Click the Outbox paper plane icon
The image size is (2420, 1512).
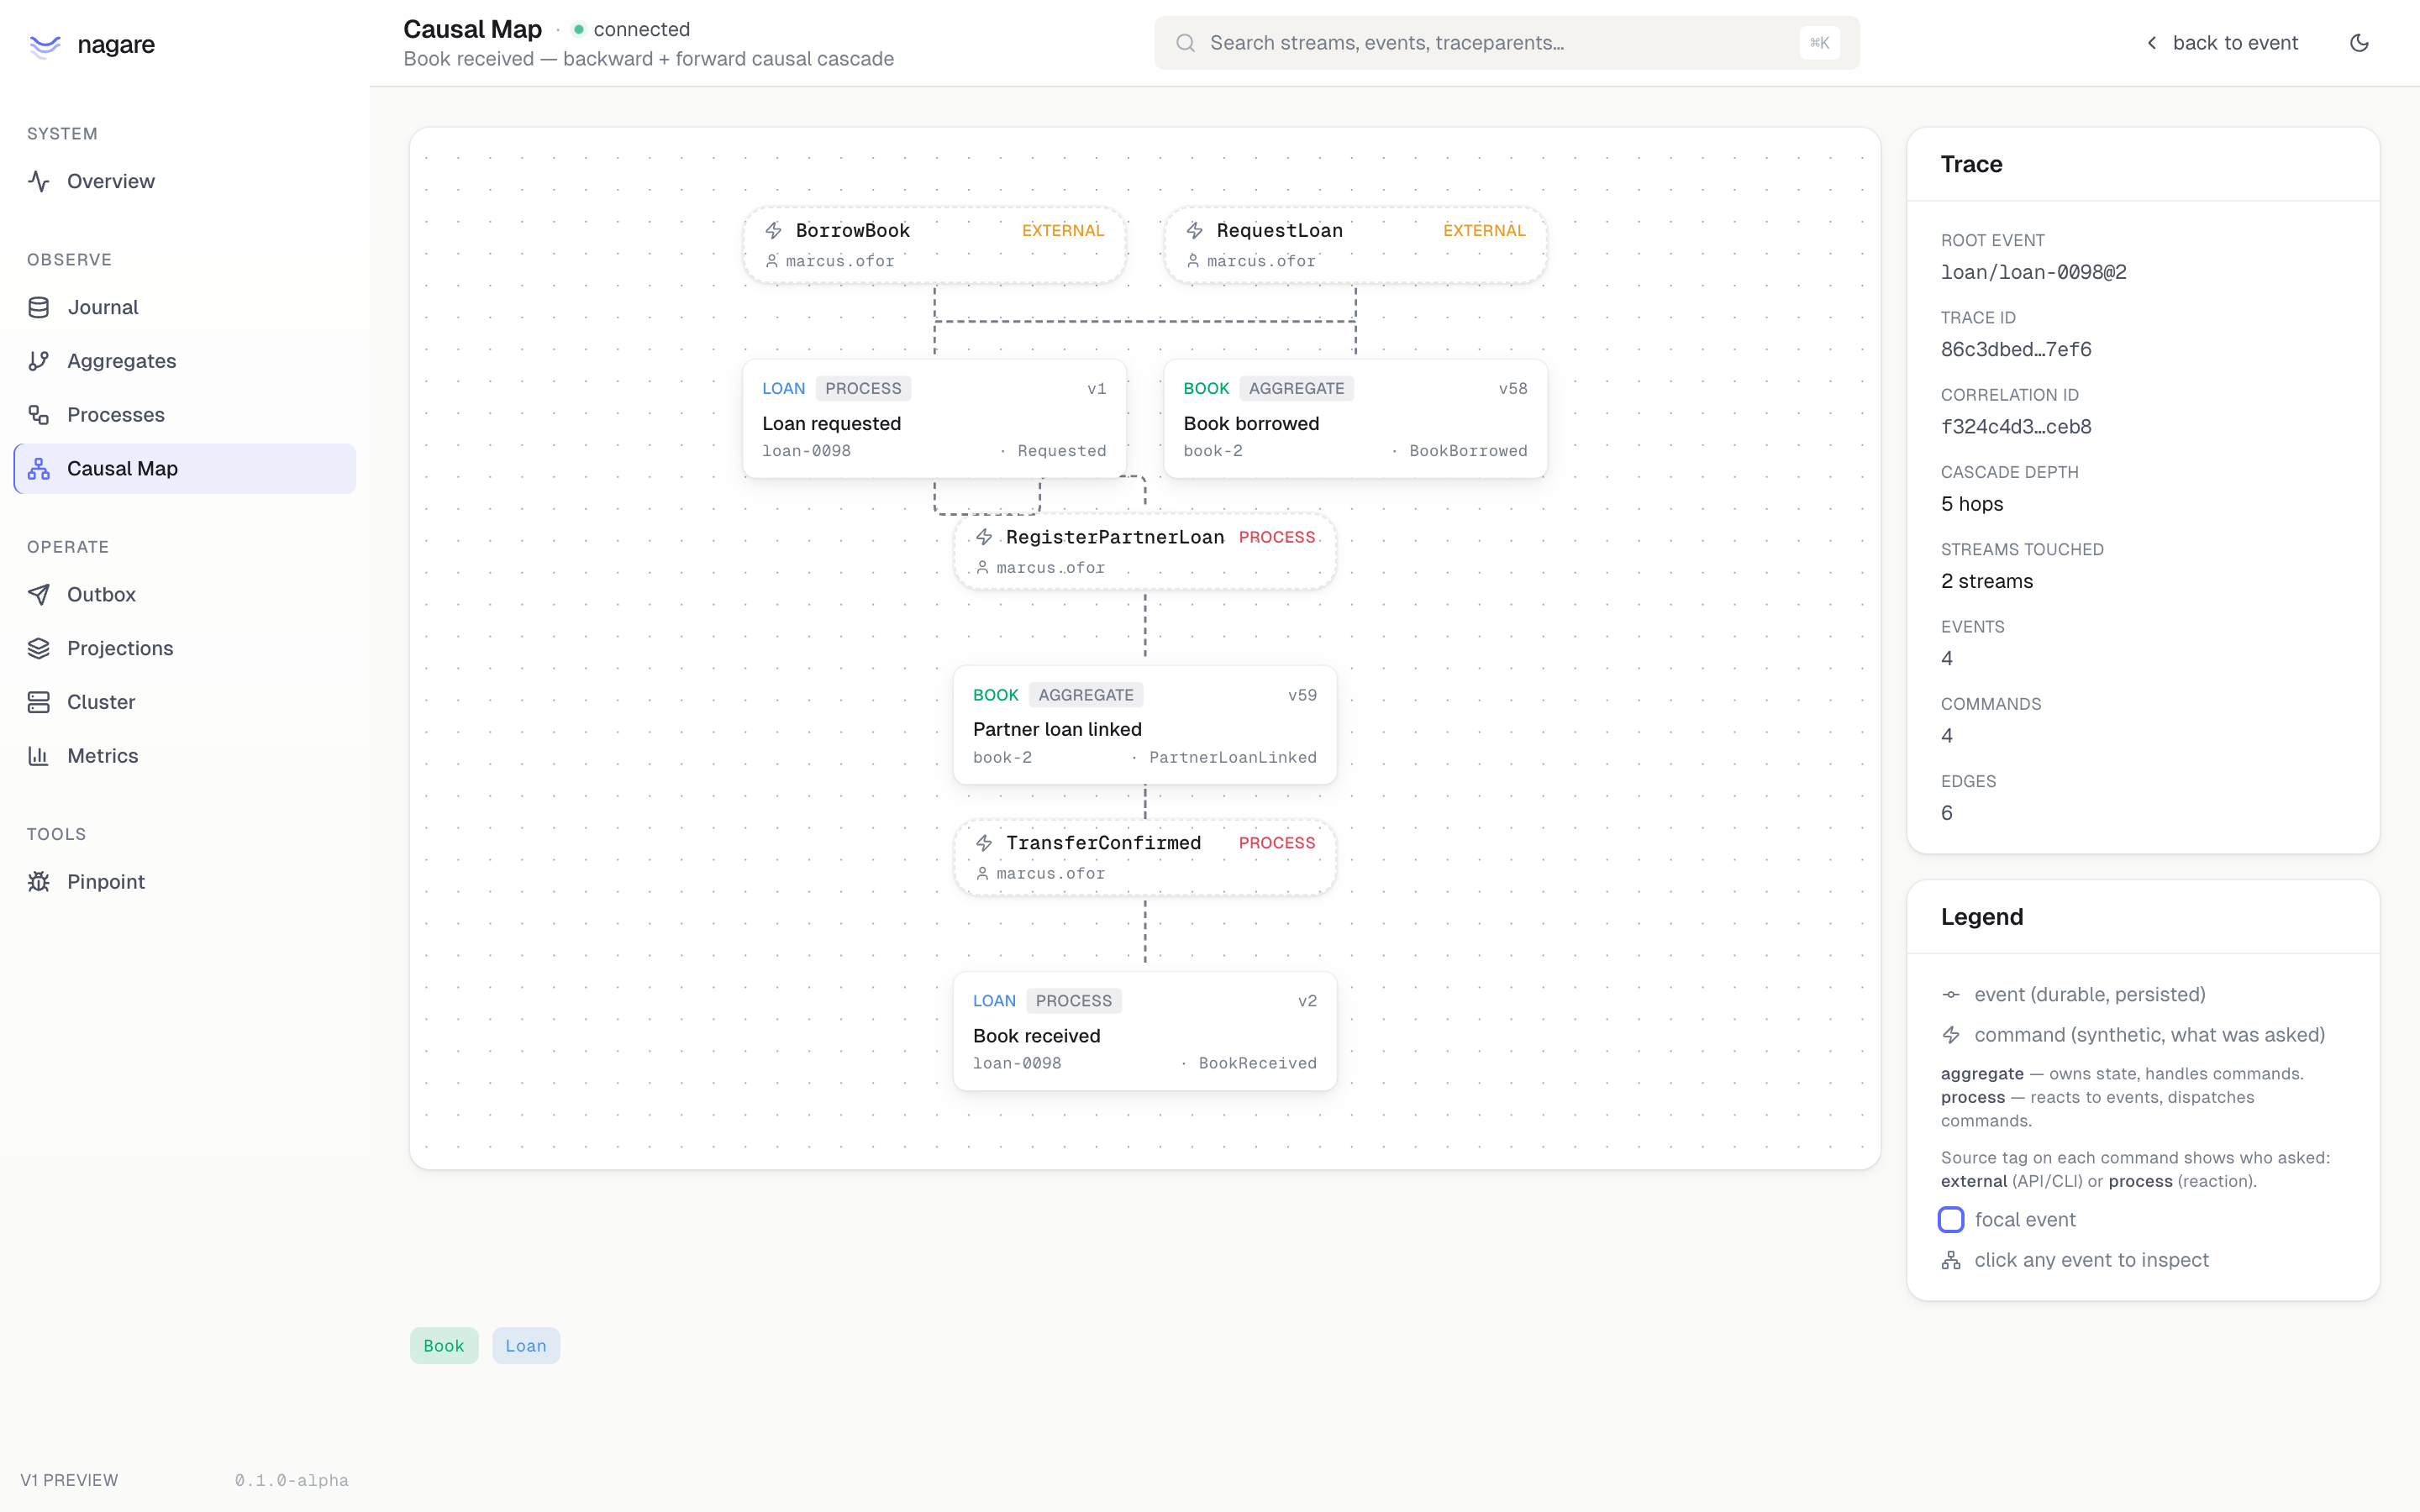(x=39, y=595)
